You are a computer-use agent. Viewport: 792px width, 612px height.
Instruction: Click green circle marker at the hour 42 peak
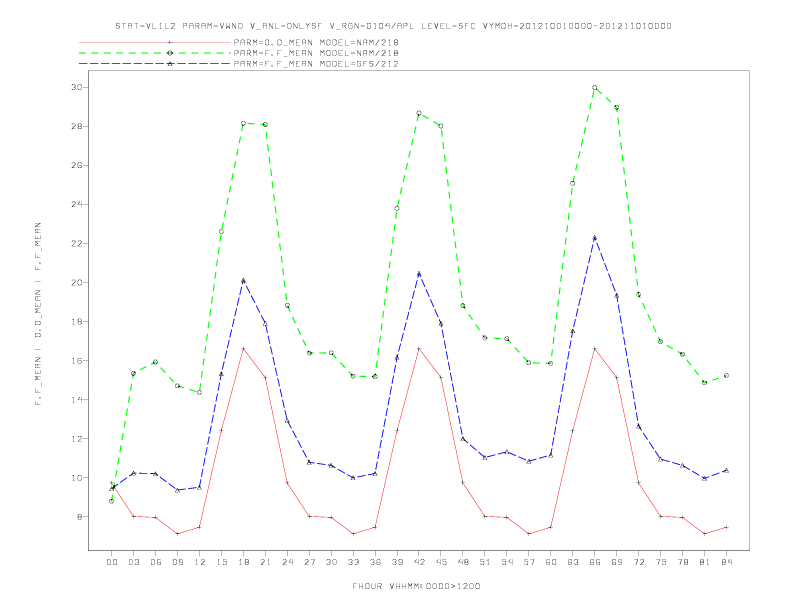point(419,113)
